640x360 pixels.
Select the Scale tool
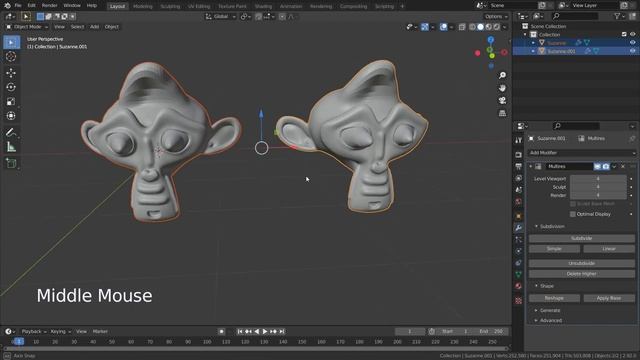point(11,101)
